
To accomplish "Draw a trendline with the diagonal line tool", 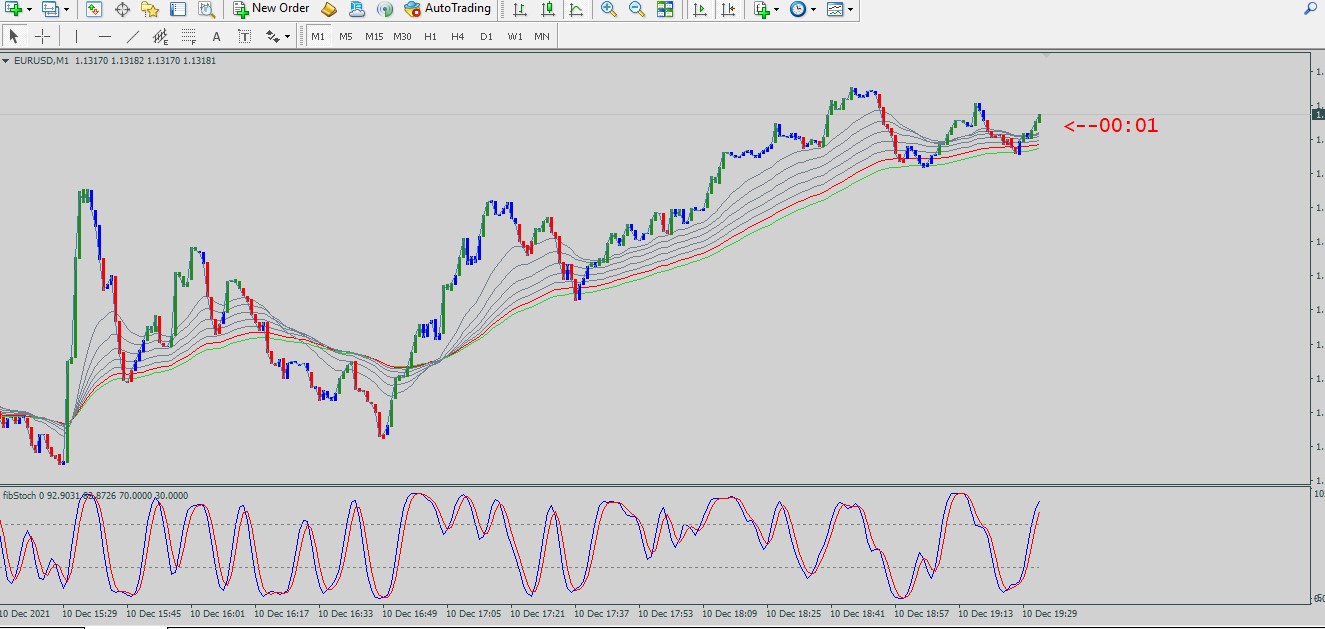I will 133,37.
